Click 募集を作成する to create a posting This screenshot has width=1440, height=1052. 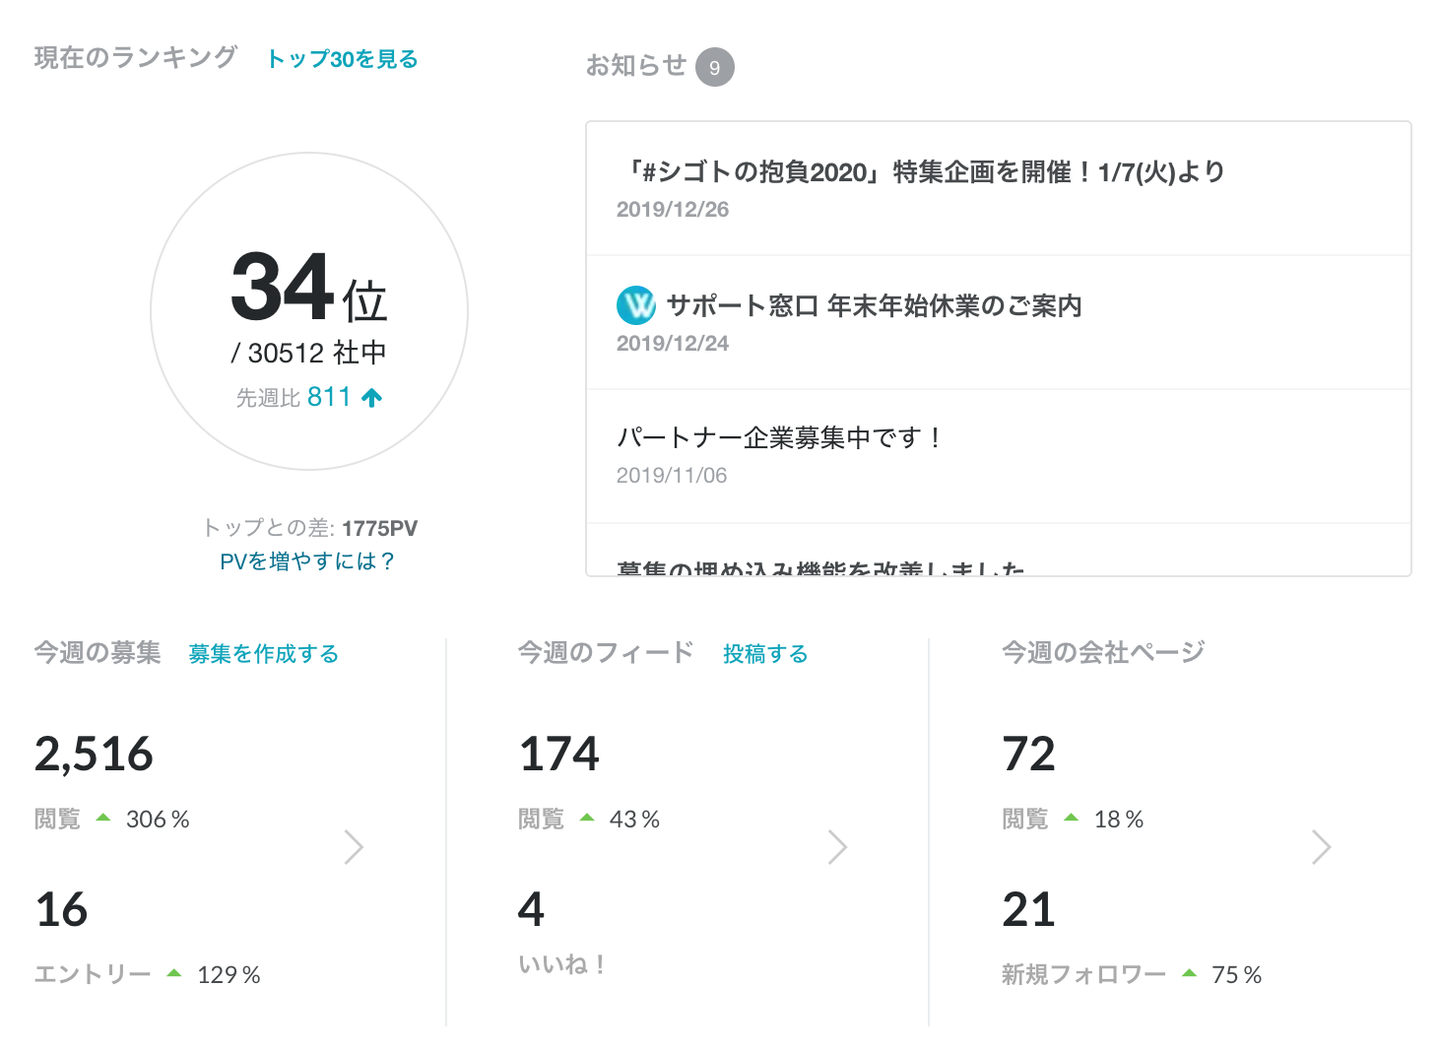(x=264, y=654)
